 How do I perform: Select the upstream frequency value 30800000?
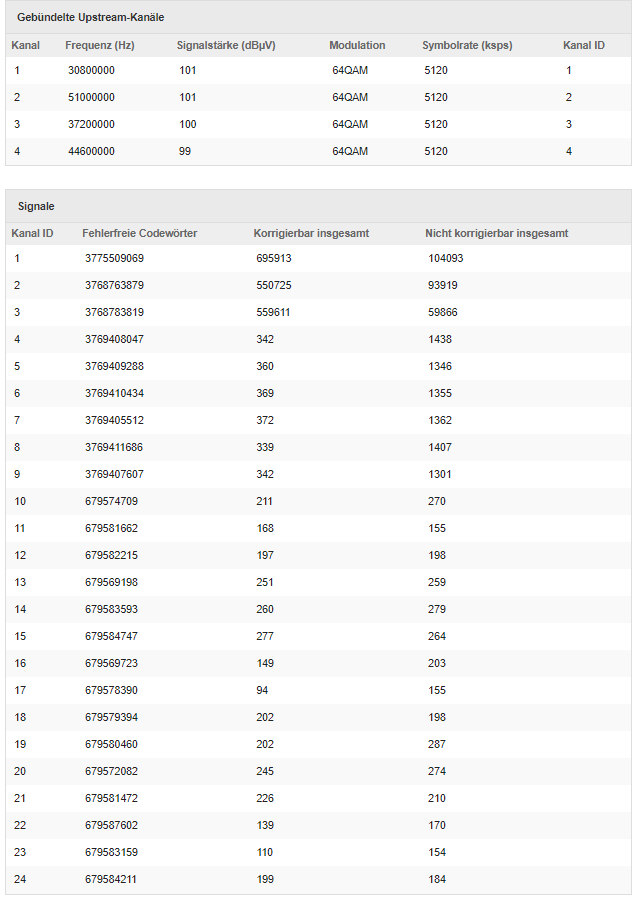click(x=91, y=71)
